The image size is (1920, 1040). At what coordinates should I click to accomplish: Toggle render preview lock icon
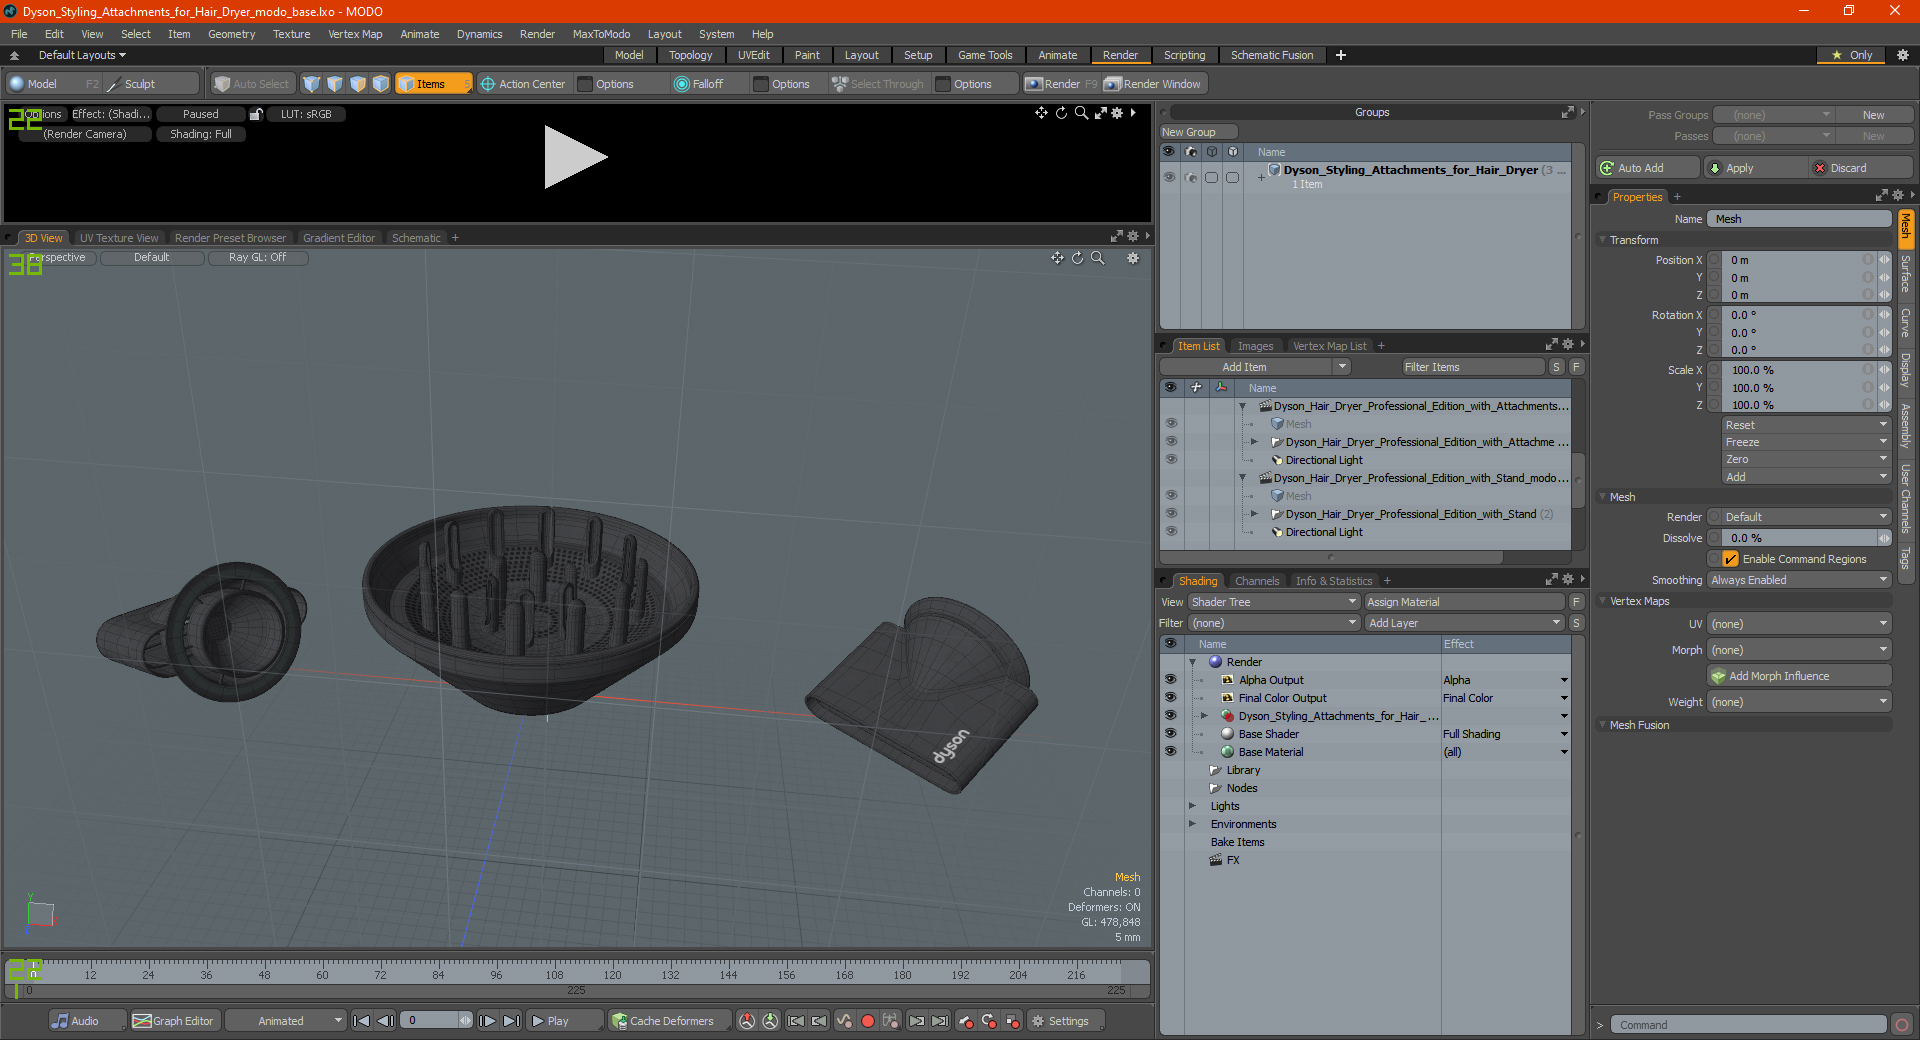(256, 114)
